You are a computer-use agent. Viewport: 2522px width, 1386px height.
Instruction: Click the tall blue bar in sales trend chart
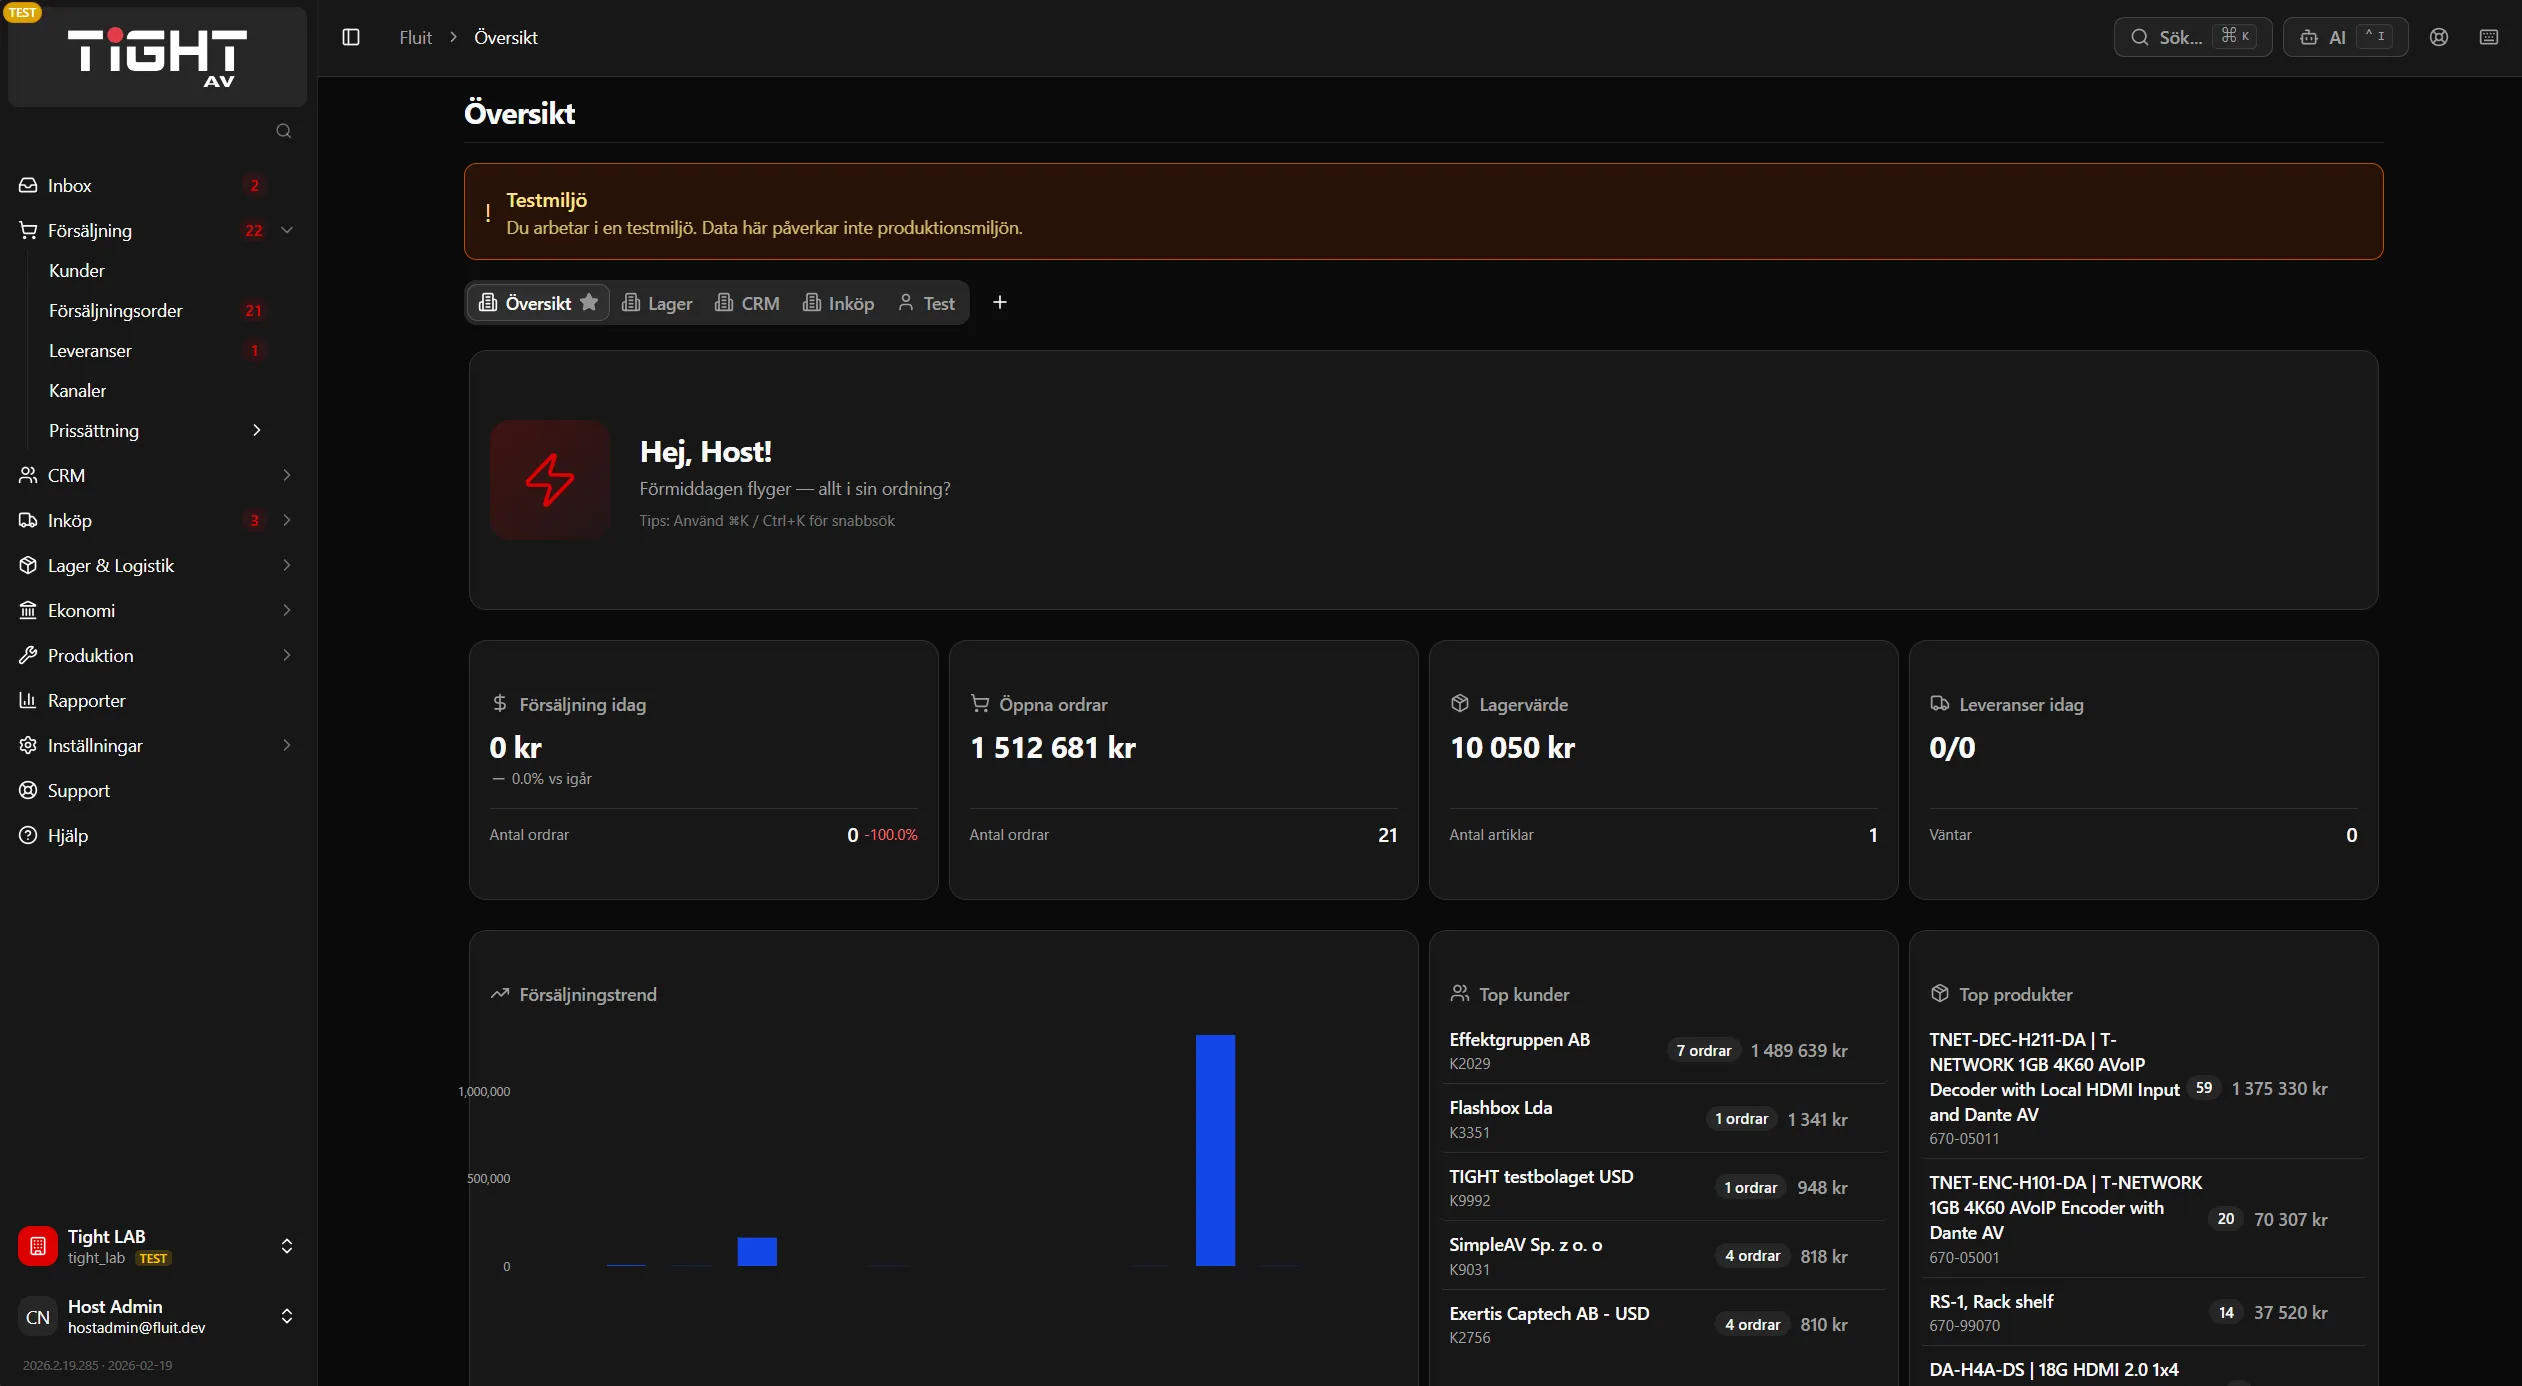(x=1215, y=1150)
